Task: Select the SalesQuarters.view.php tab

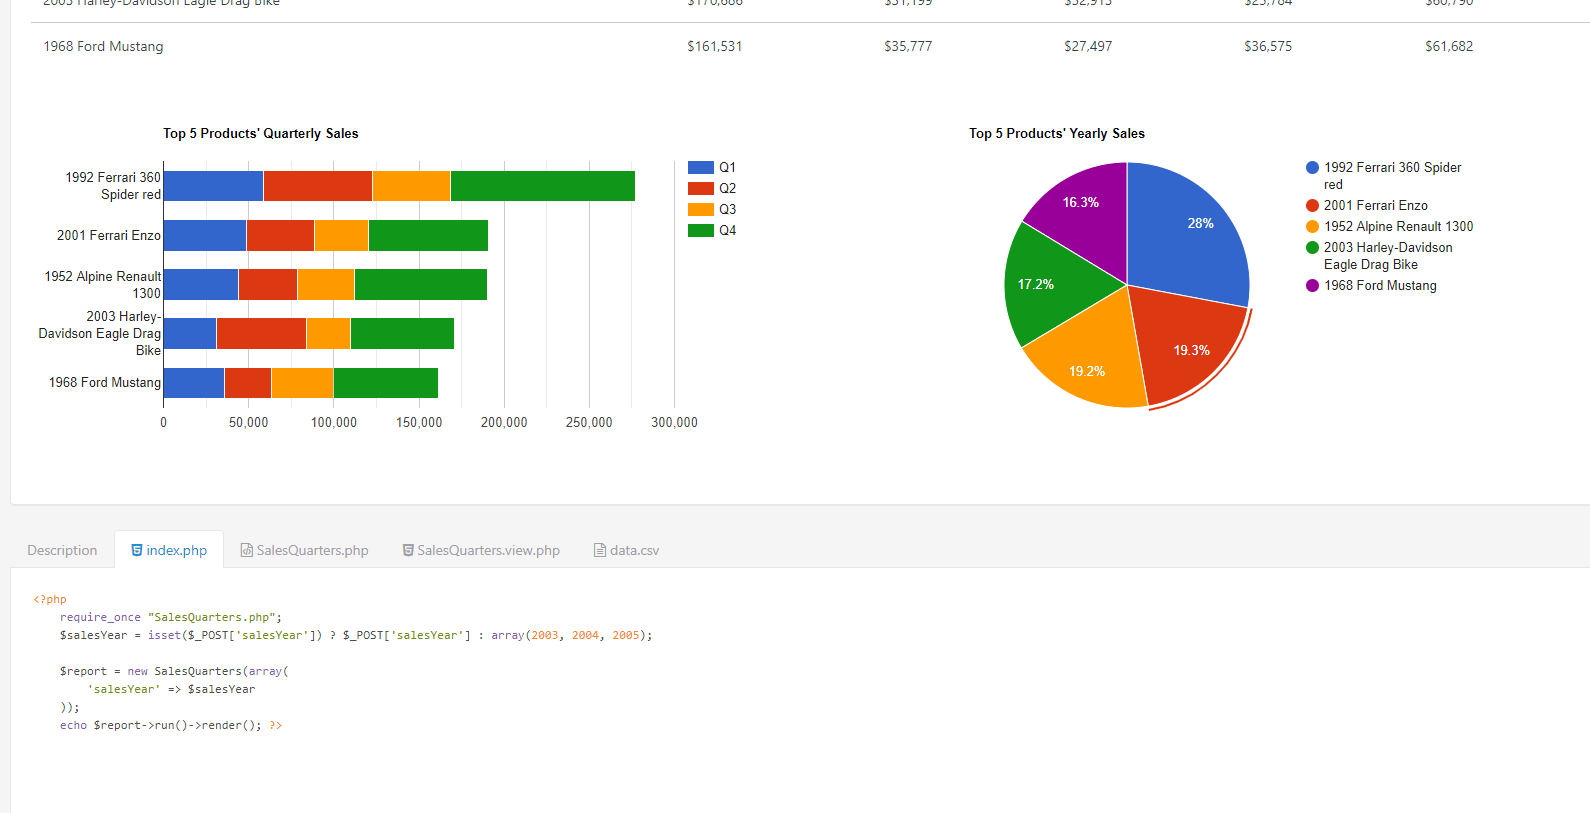Action: [481, 550]
